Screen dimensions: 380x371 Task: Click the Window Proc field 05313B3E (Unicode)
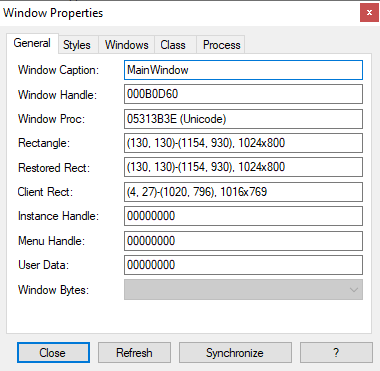[x=243, y=119]
